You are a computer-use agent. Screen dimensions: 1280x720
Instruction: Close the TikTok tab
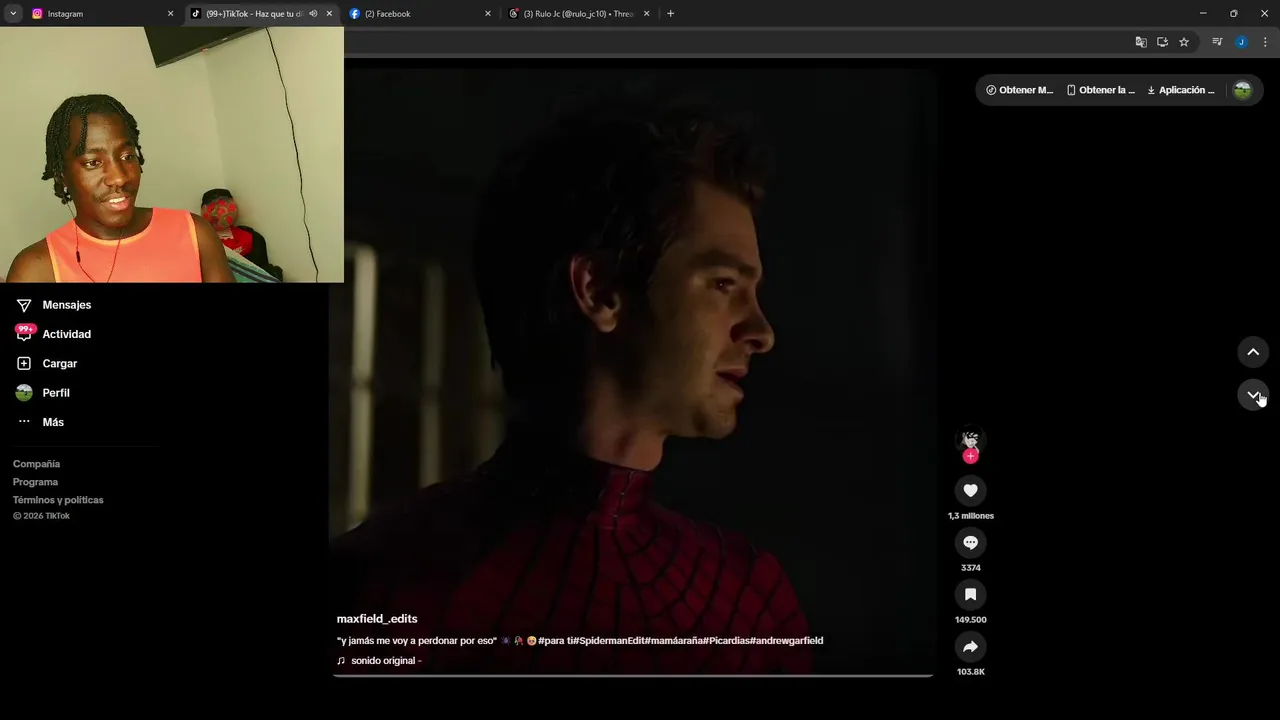[329, 14]
